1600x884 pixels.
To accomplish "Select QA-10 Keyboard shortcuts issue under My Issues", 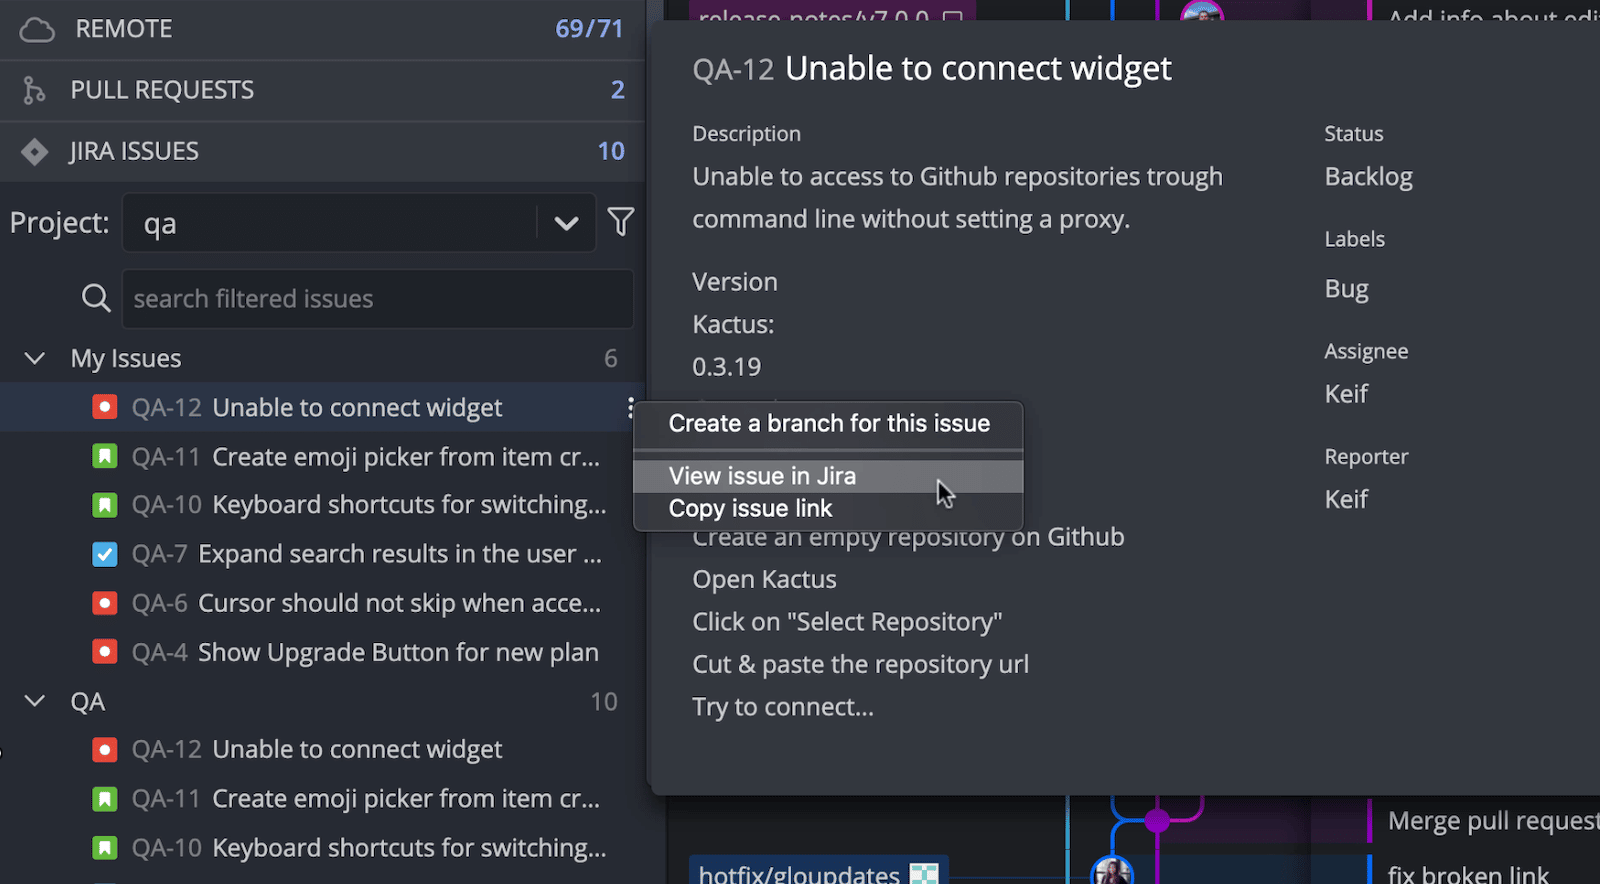I will click(x=408, y=505).
